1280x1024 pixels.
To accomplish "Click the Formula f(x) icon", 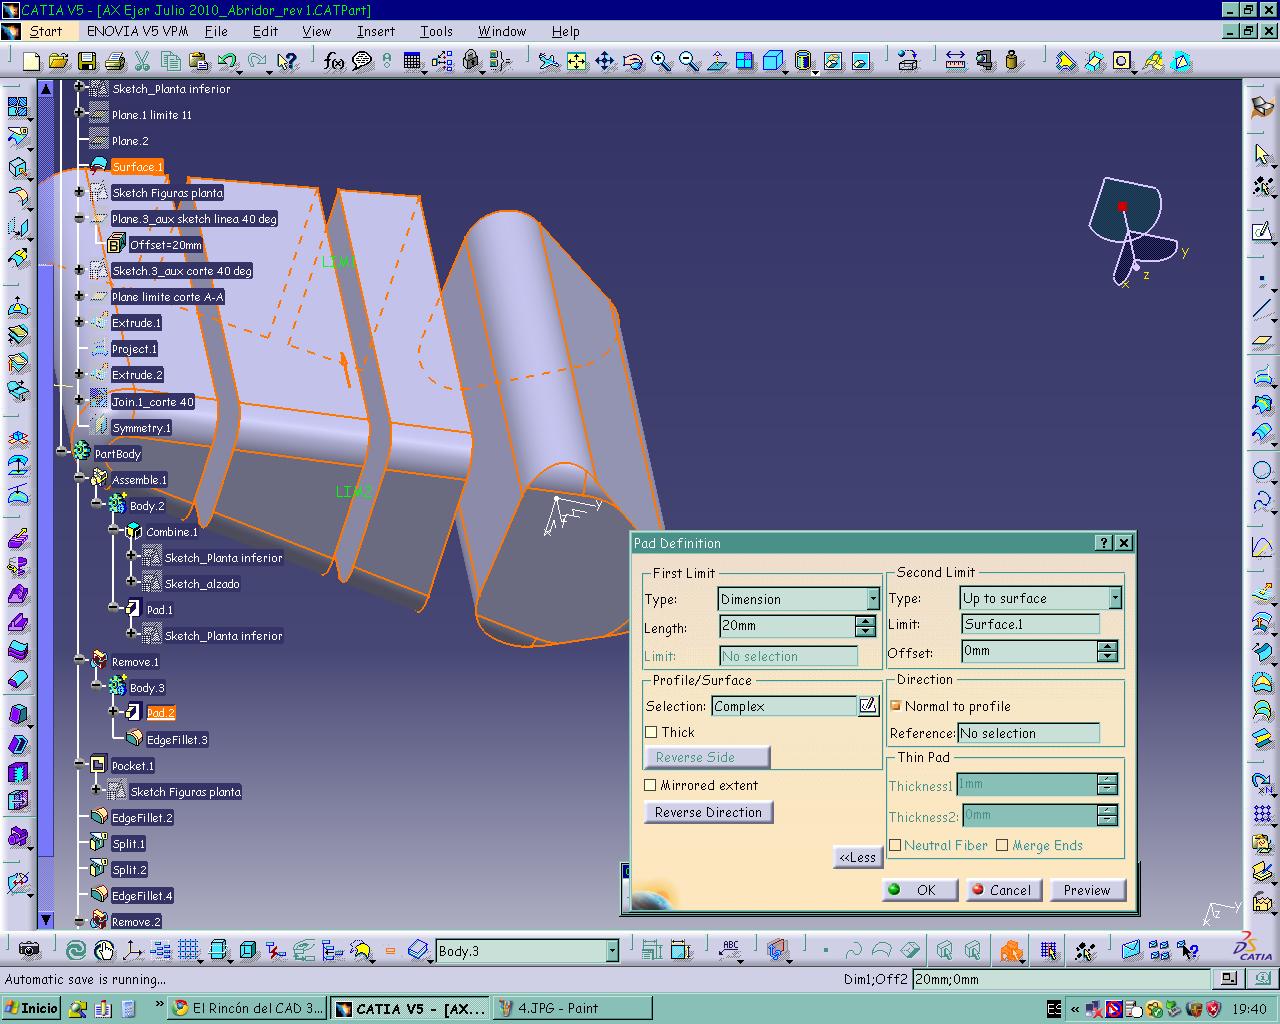I will (334, 62).
